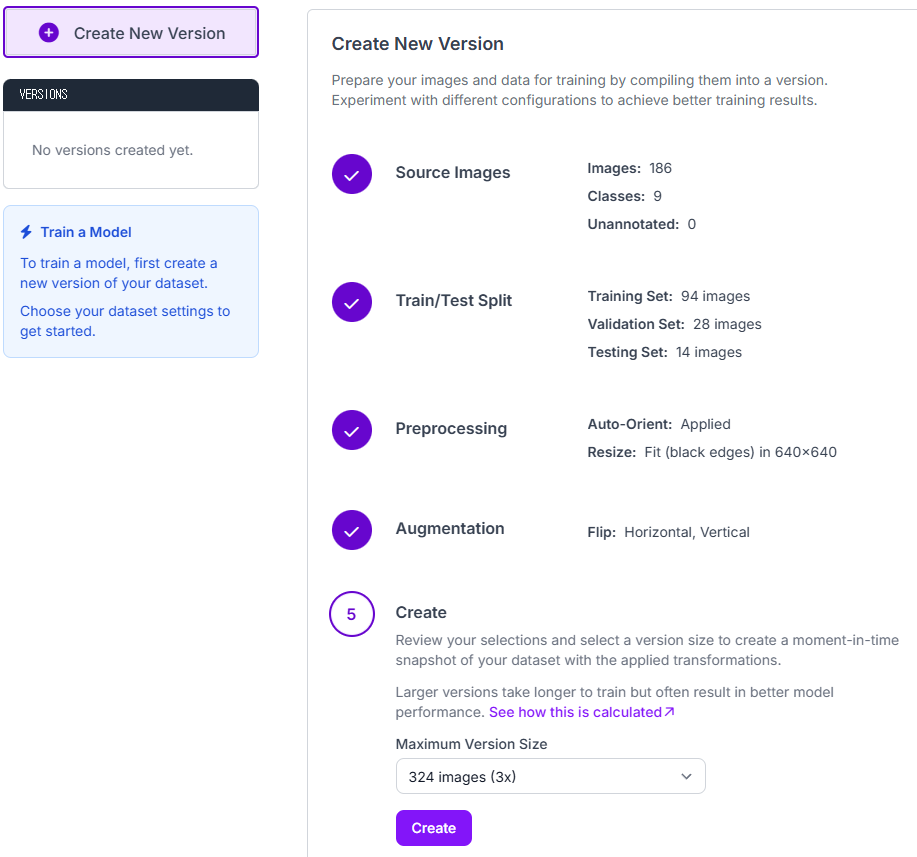Screen dimensions: 917x857
Task: Expand the Source Images step
Action: [453, 173]
